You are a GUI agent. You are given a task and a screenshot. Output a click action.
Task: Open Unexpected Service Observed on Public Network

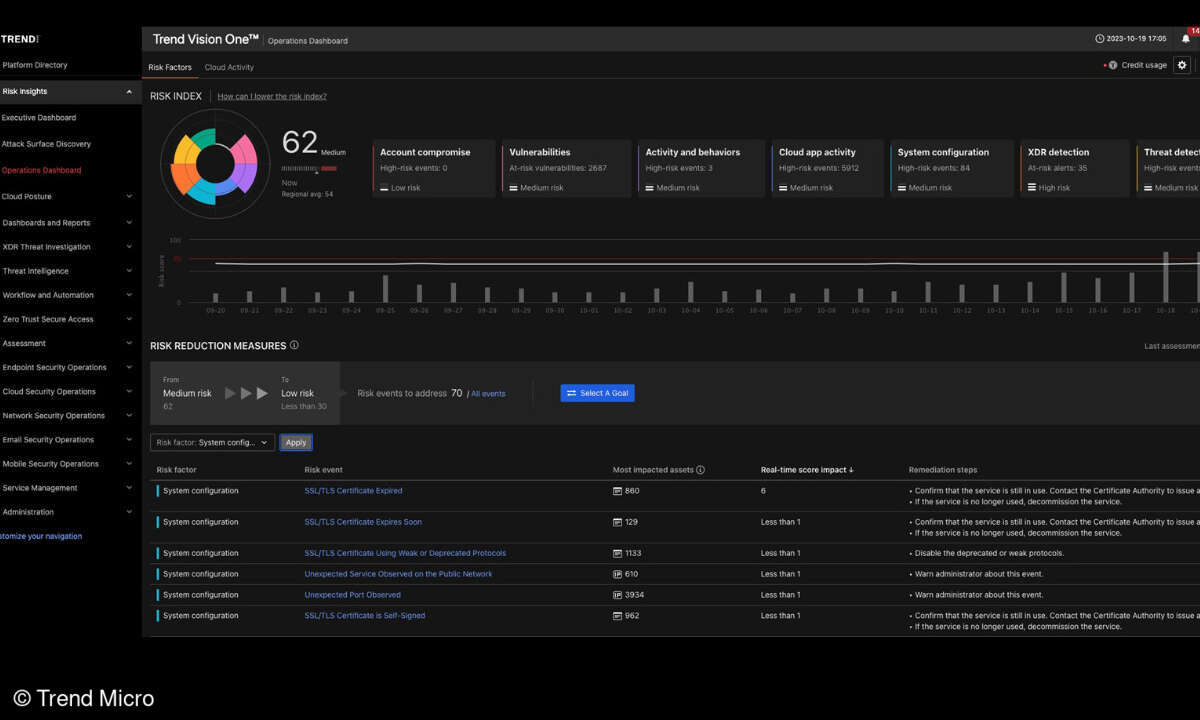coord(398,574)
